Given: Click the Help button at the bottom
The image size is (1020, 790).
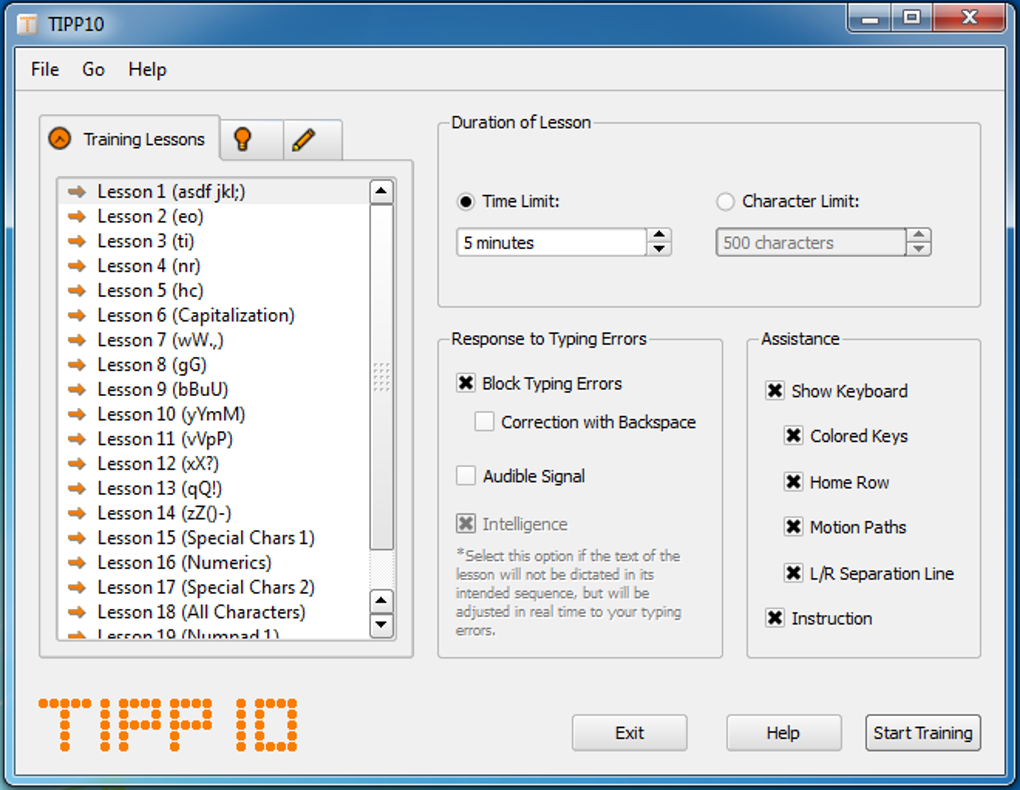Looking at the screenshot, I should pos(784,733).
